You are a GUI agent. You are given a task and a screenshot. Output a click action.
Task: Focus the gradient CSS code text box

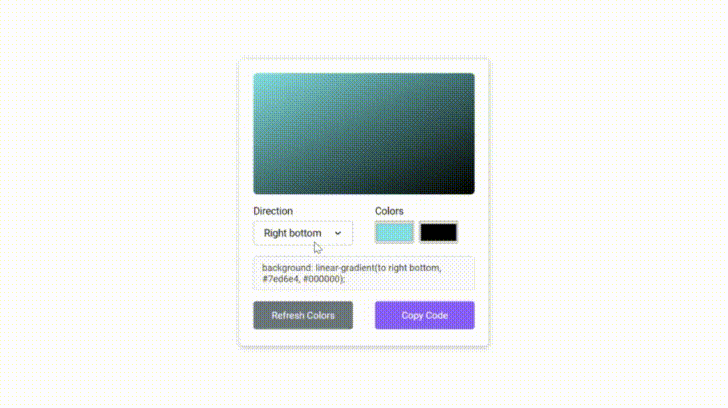coord(364,273)
